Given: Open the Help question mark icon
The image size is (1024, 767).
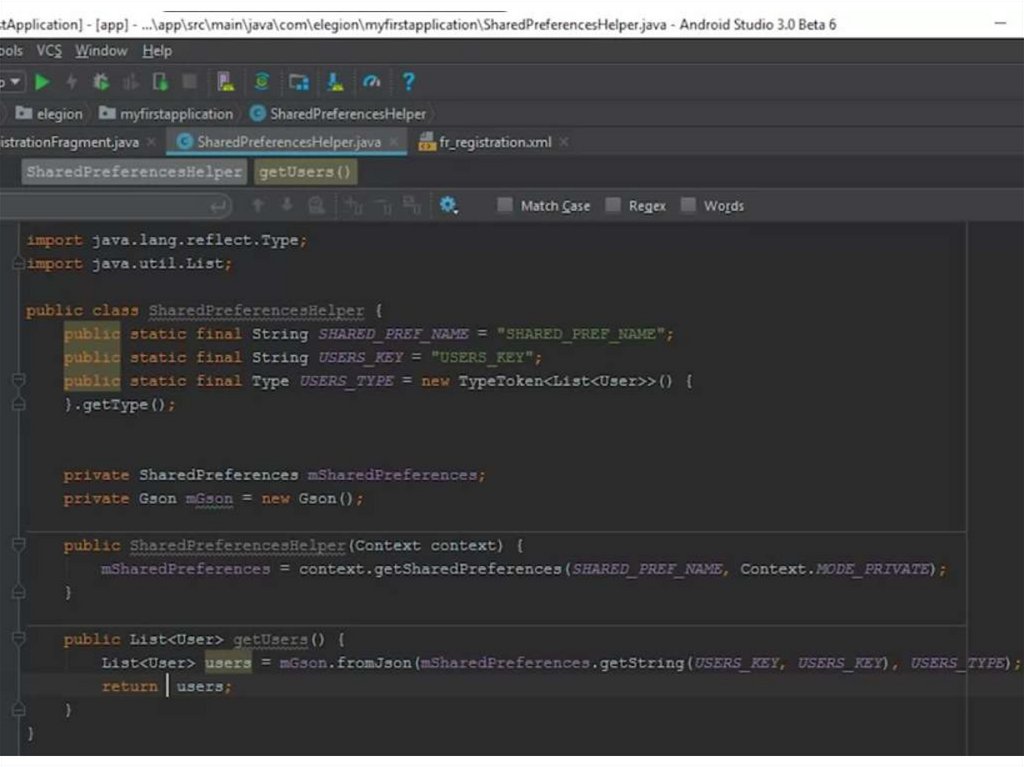Looking at the screenshot, I should point(408,82).
